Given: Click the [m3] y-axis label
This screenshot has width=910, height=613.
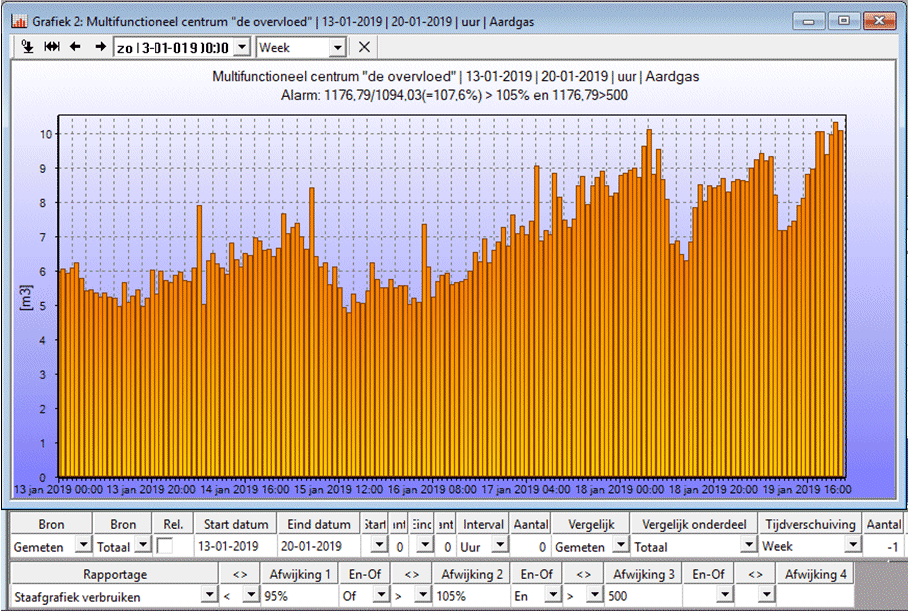Looking at the screenshot, I should point(26,297).
